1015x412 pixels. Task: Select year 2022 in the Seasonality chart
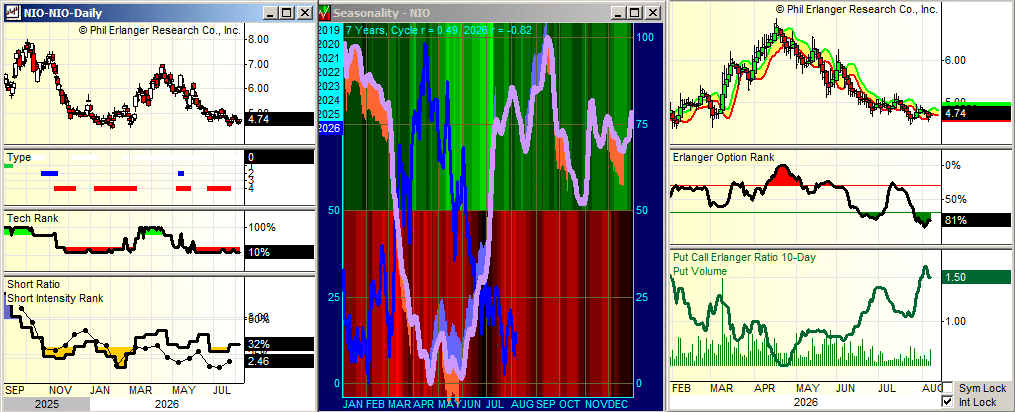(329, 72)
